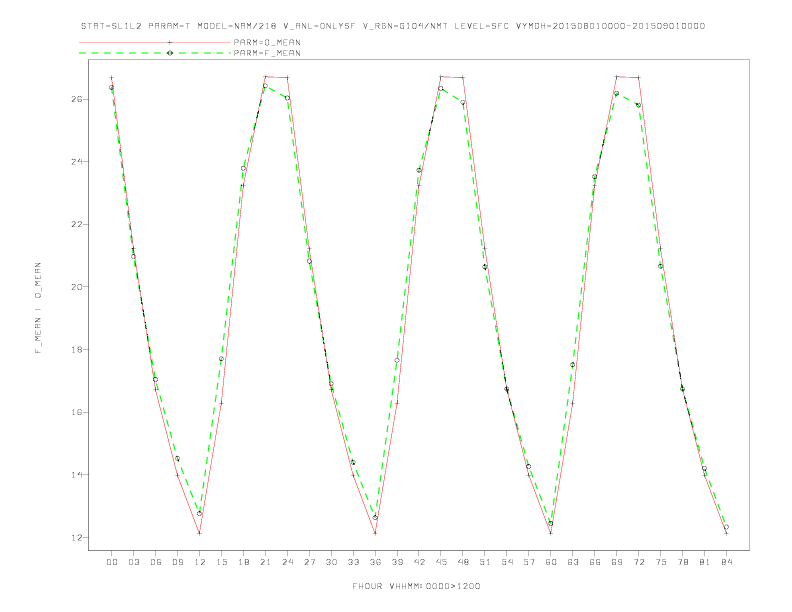Click green F_MEAN circle point at hour 84

pos(726,527)
